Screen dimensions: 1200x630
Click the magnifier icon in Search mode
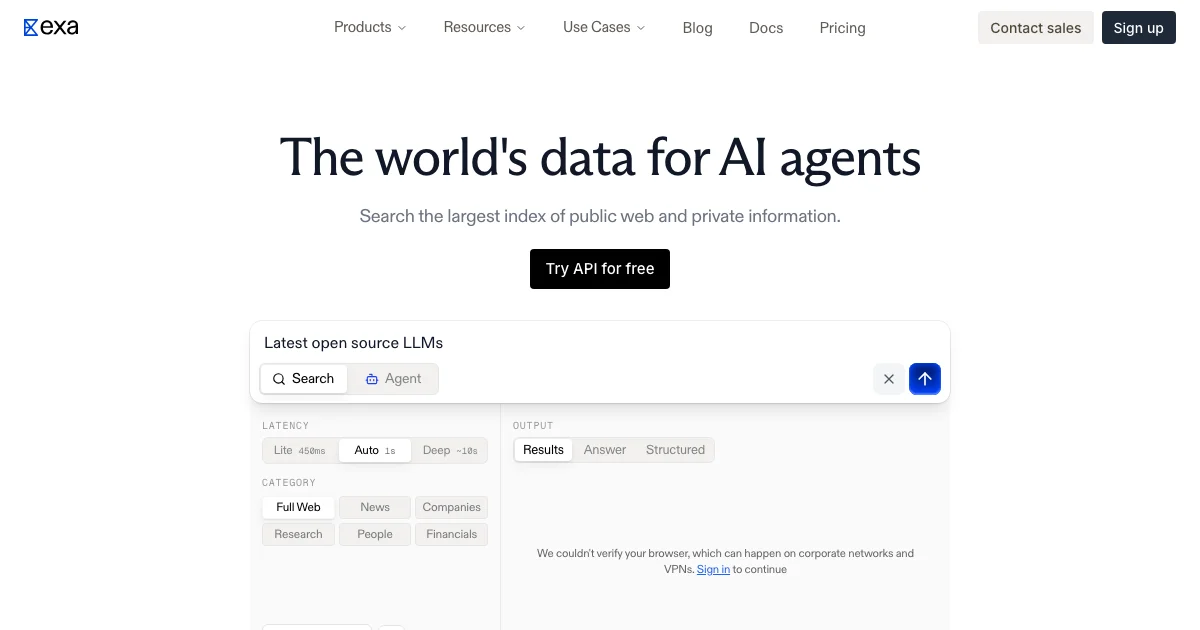(x=279, y=379)
